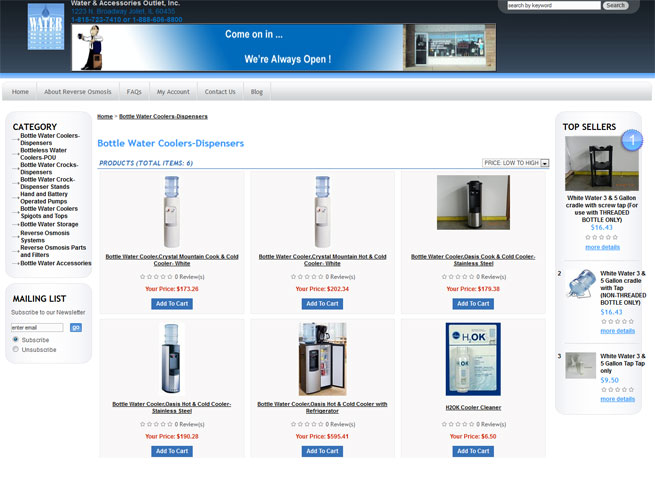
Task: Select Bottle Water Coolers Spigots and Tops category
Action: (x=49, y=212)
